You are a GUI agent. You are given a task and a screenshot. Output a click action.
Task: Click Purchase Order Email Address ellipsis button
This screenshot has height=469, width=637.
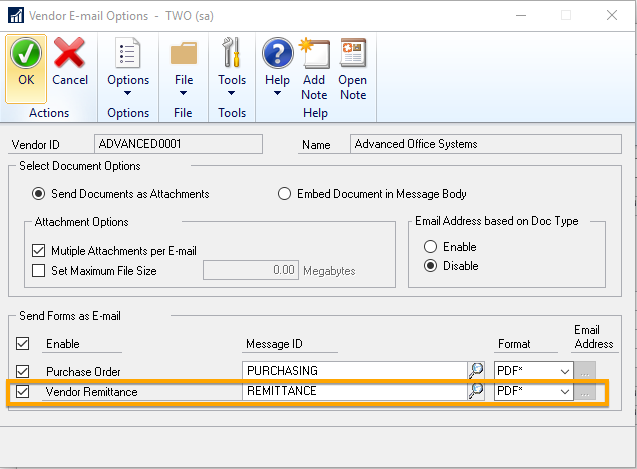coord(585,371)
